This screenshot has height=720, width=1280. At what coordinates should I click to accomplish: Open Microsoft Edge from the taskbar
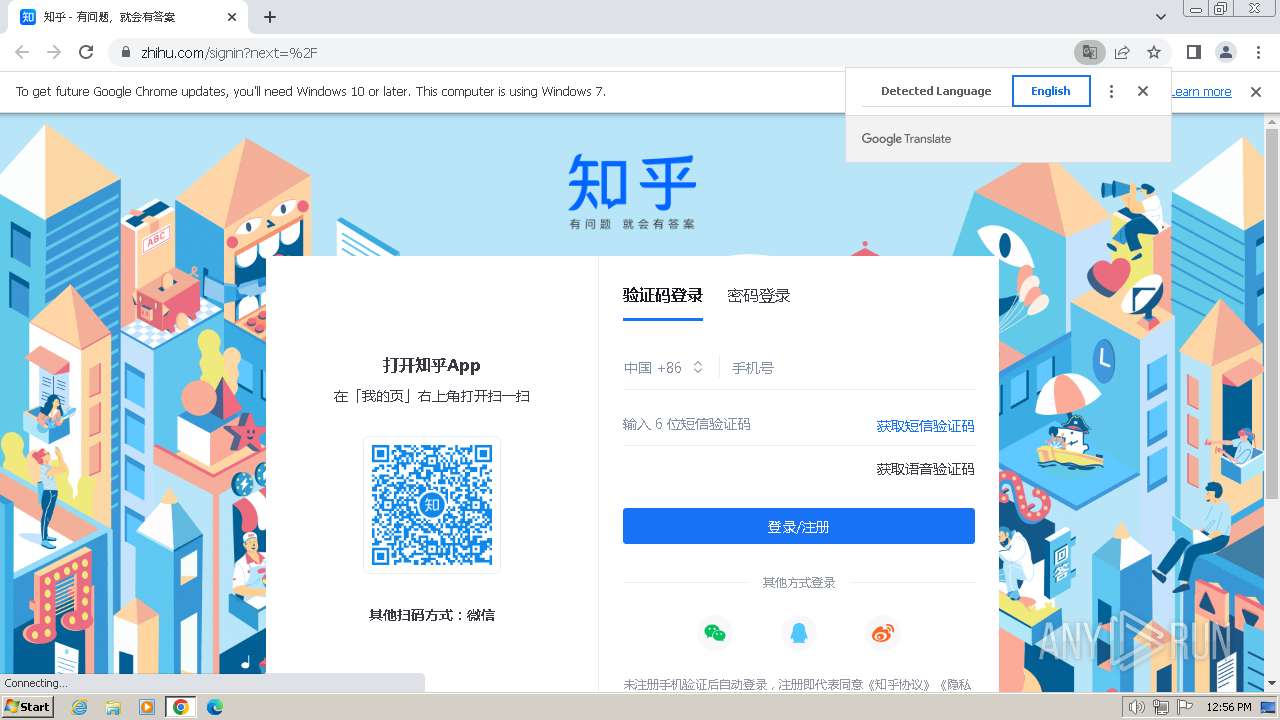(x=214, y=707)
